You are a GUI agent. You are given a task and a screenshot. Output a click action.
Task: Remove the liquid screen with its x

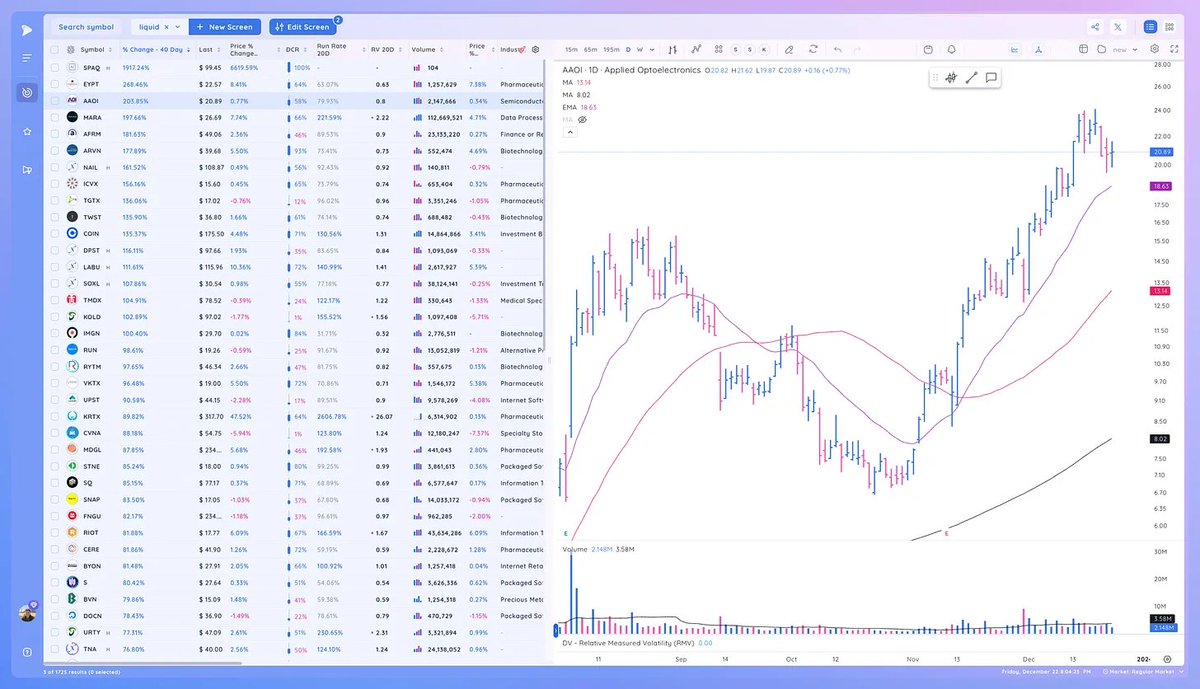[x=166, y=27]
